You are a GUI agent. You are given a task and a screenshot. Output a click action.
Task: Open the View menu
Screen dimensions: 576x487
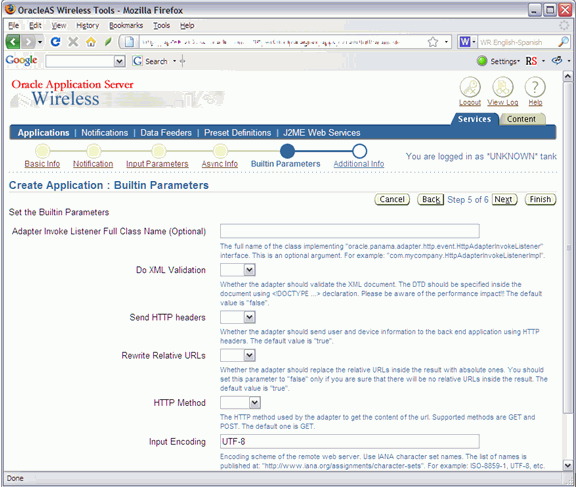59,25
